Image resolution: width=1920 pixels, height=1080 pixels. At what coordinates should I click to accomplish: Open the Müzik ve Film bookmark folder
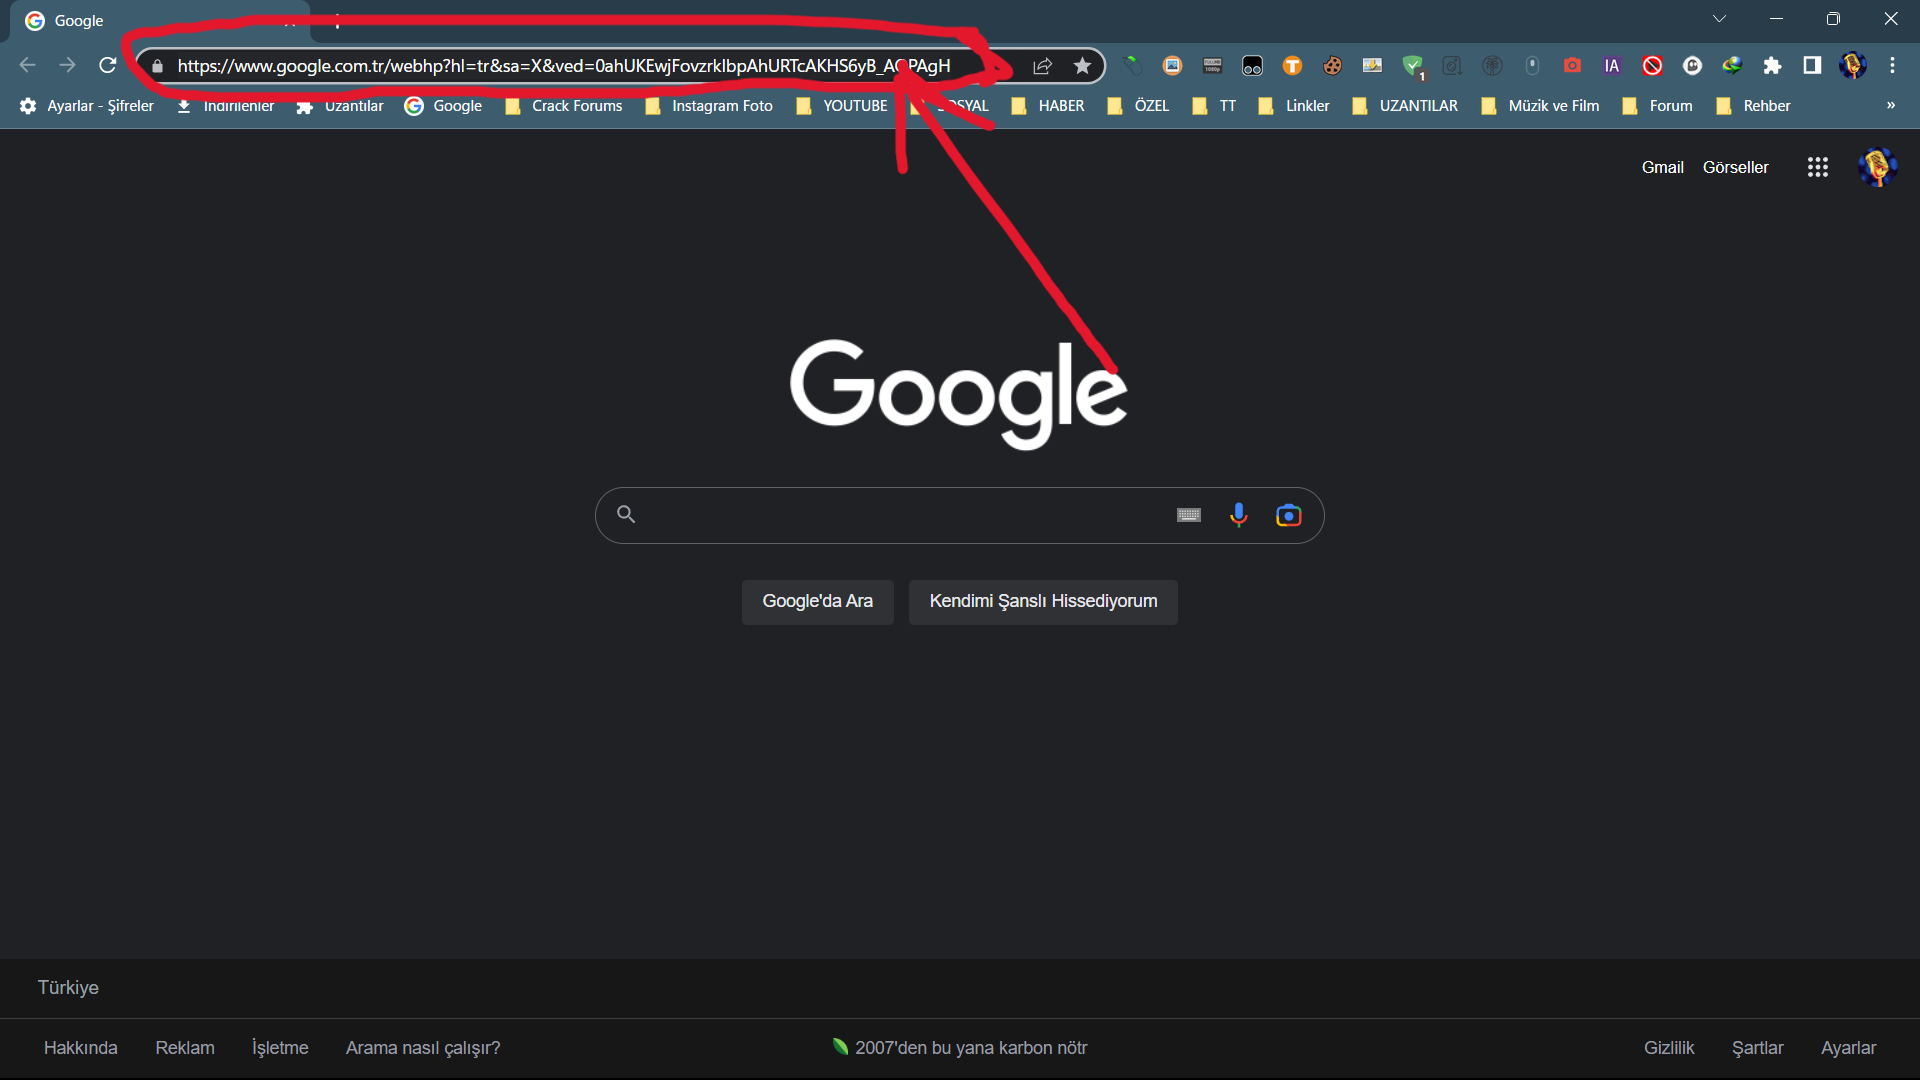pyautogui.click(x=1541, y=106)
